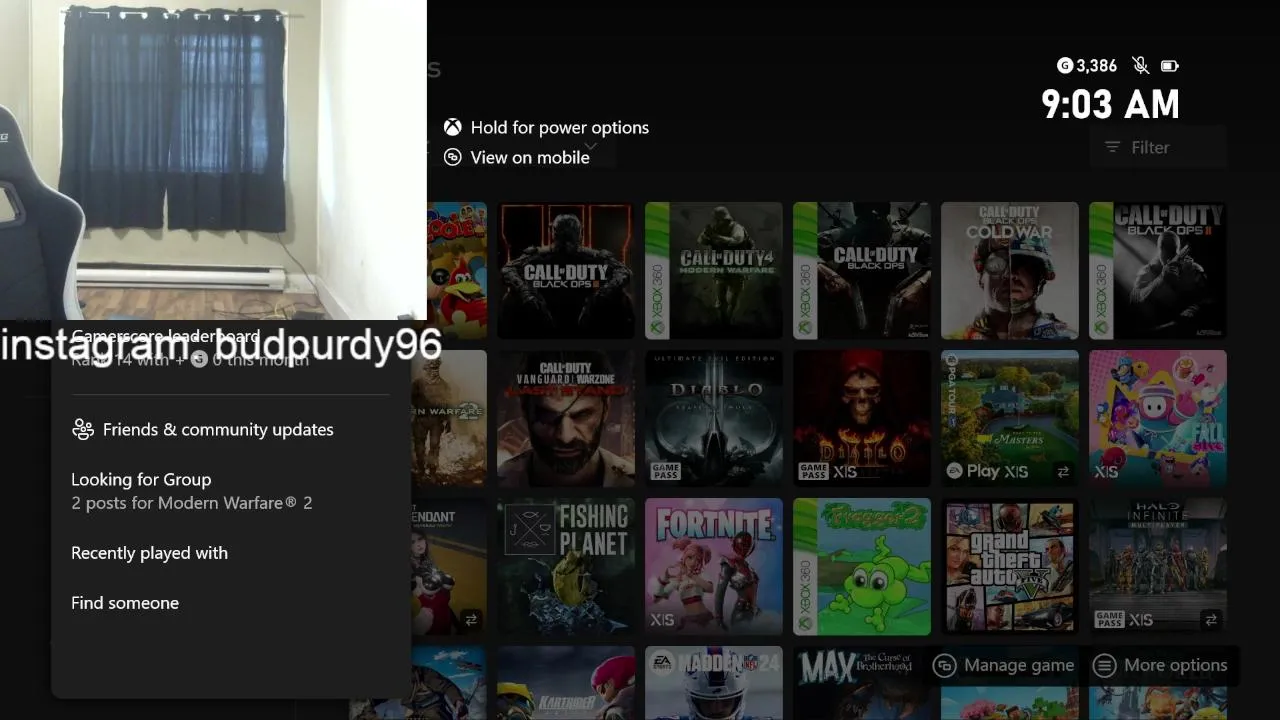Click the X|S badge on Fortnite tile
This screenshot has width=1280, height=720.
tap(662, 620)
